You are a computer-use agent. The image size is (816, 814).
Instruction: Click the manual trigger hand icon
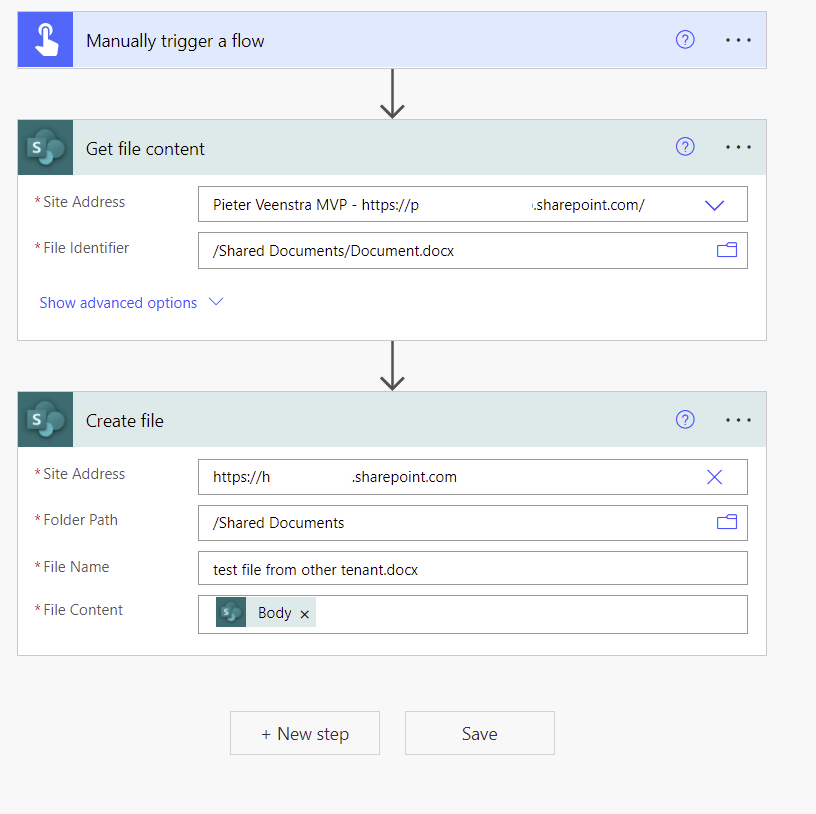[45, 40]
